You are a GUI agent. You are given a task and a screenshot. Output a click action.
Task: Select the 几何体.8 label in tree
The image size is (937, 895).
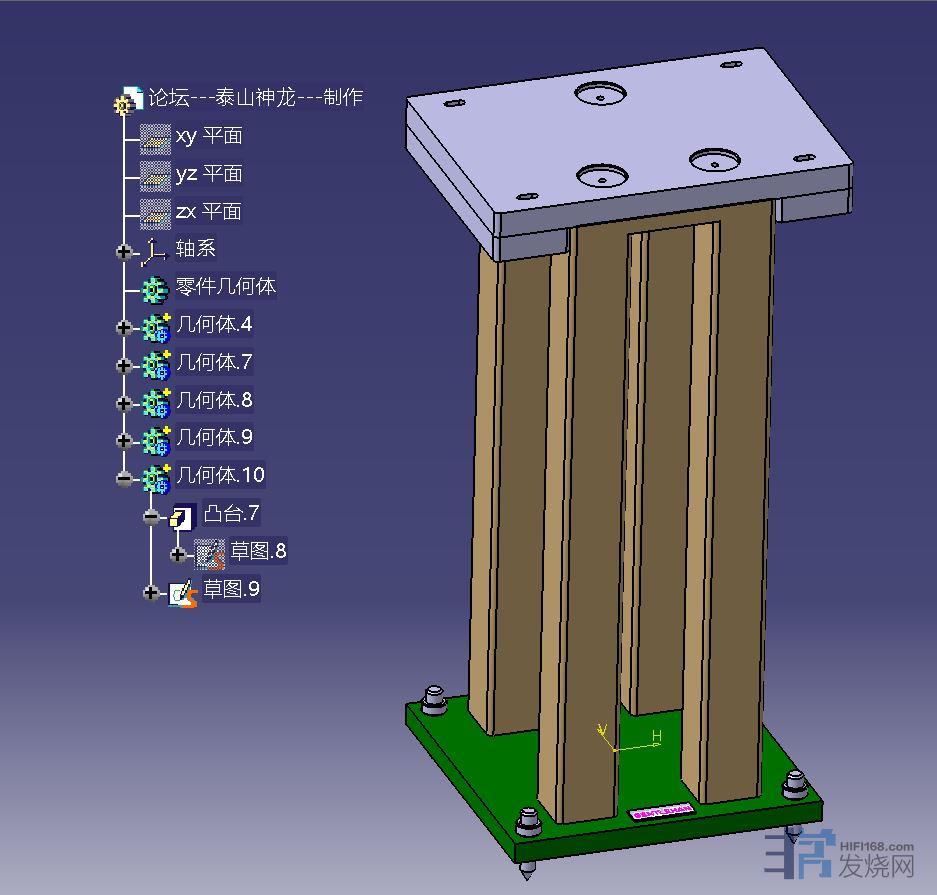click(214, 401)
